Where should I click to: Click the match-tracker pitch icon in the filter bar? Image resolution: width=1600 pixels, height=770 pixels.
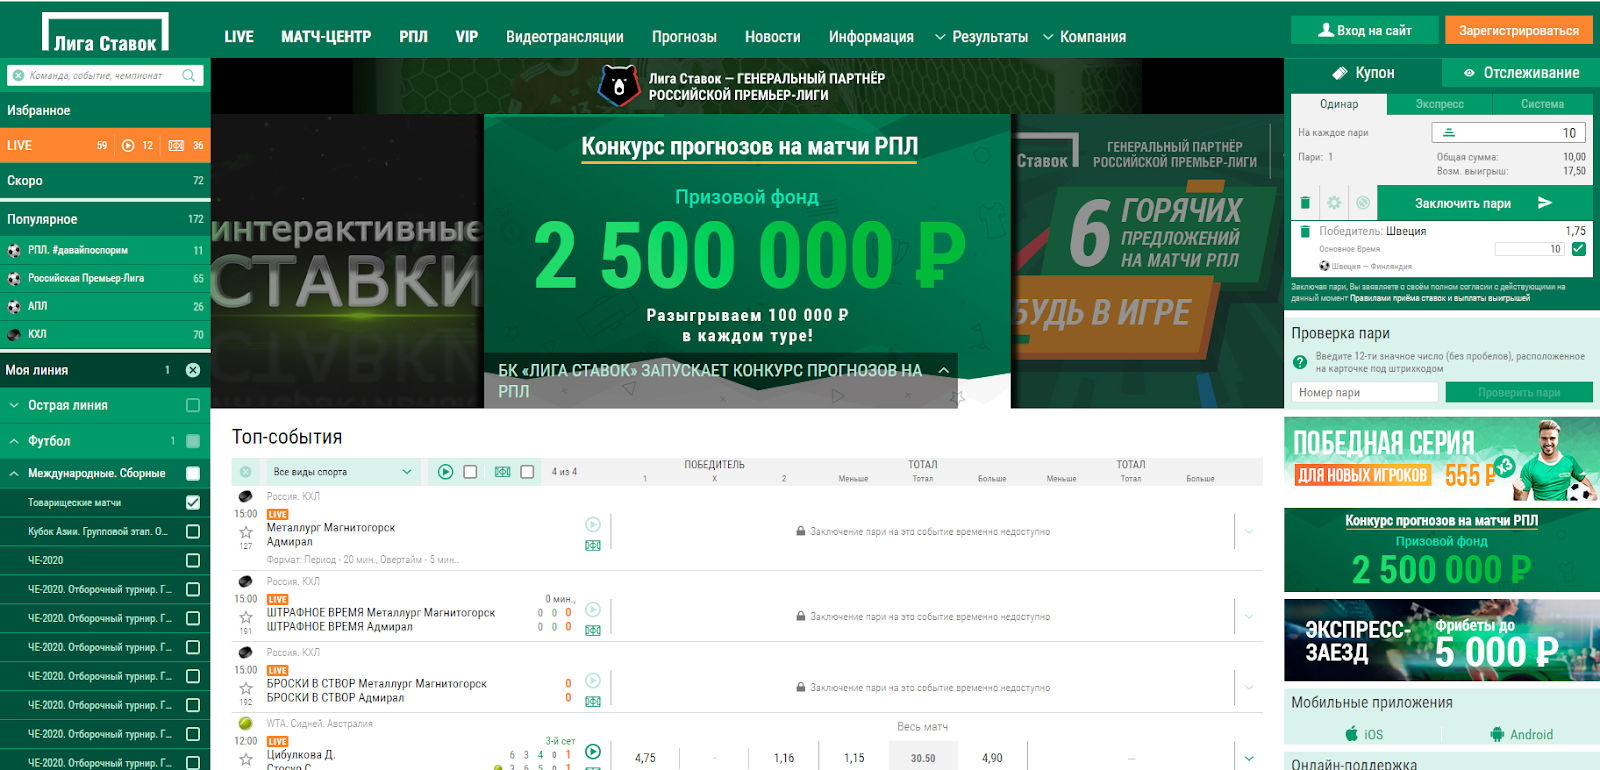point(502,472)
